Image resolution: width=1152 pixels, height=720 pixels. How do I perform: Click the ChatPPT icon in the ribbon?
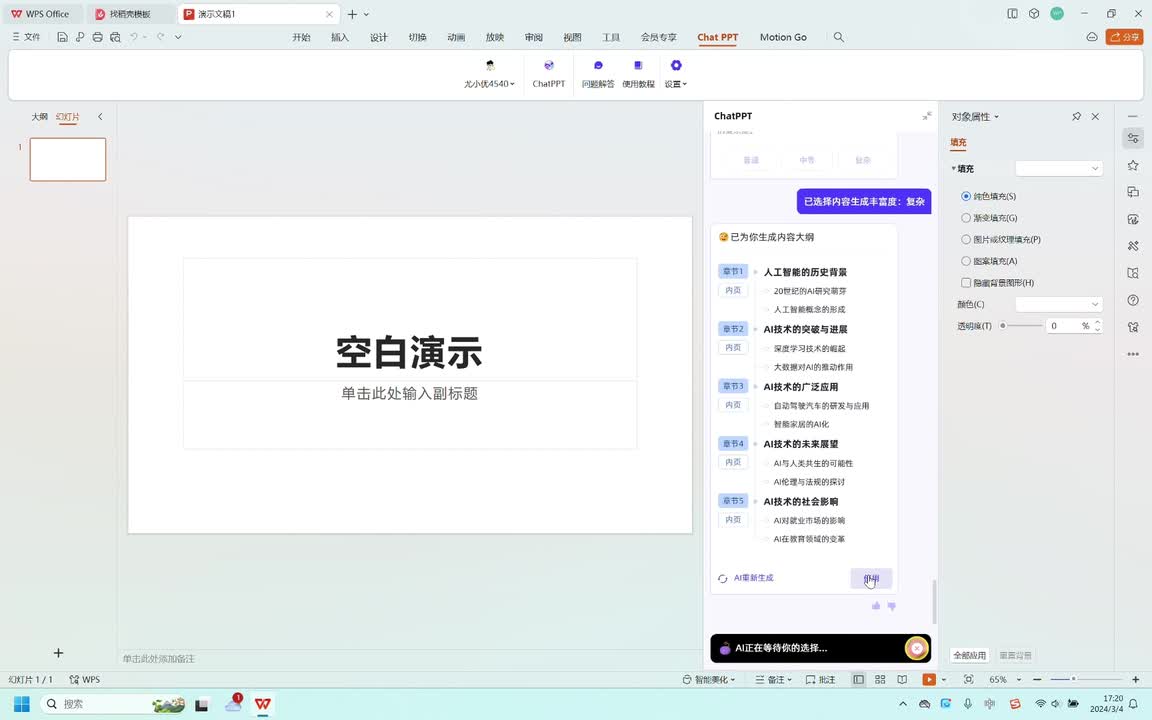[548, 66]
